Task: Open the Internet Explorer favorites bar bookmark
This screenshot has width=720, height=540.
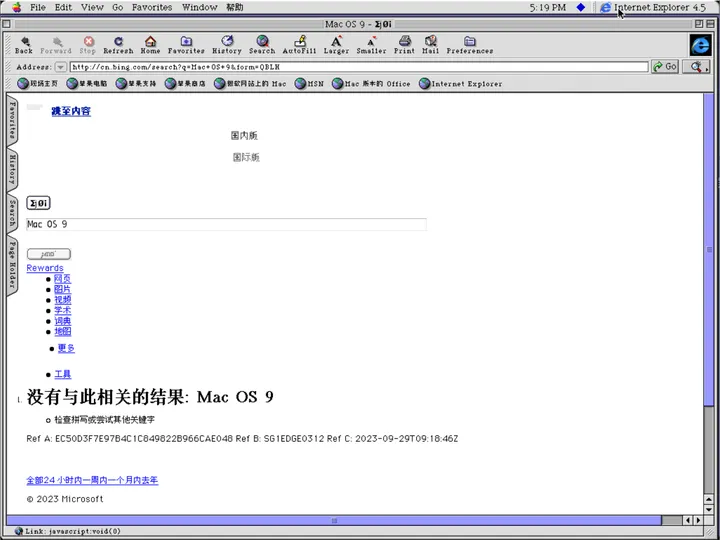Action: tap(461, 84)
